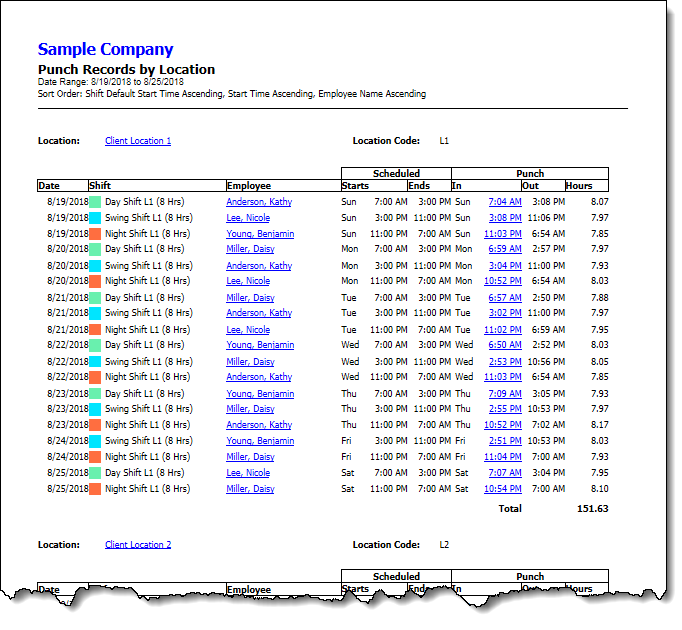
Task: Open Anderson, Kathy on 8/23/2018 Night Shift
Action: pos(259,424)
